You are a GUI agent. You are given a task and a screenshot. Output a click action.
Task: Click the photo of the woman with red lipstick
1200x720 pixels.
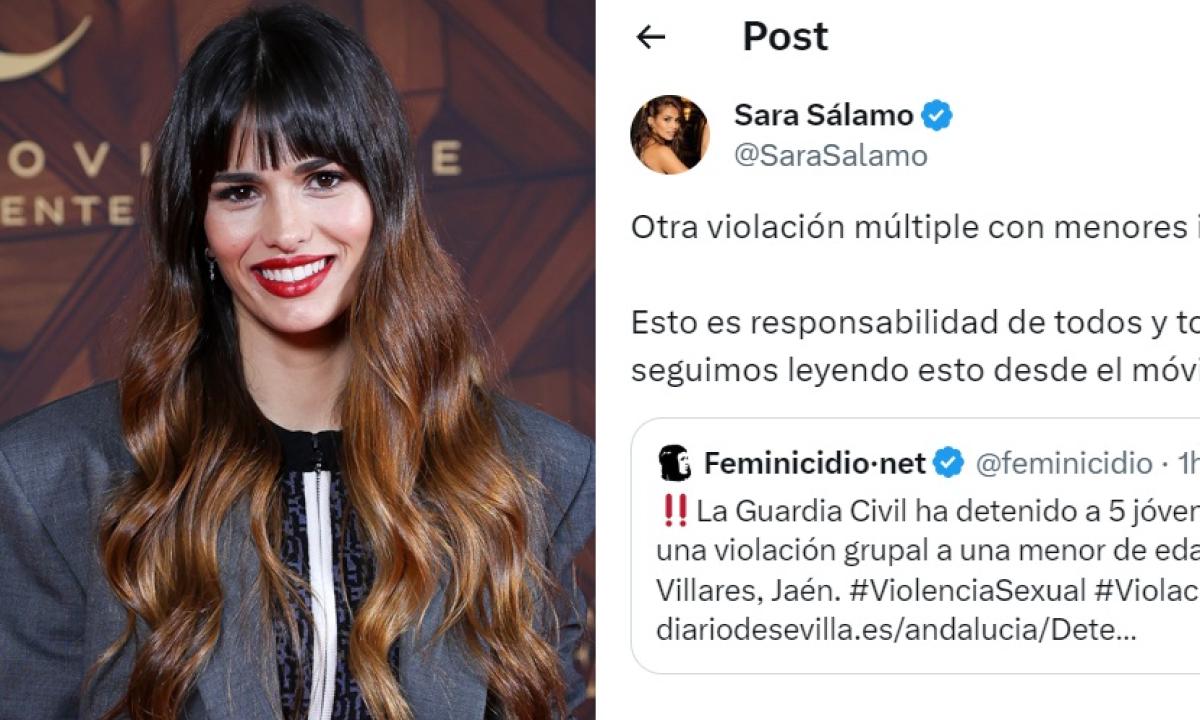click(297, 360)
